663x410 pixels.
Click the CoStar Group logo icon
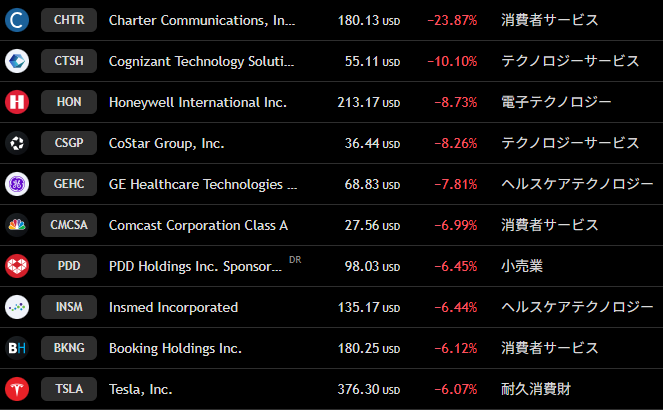(17, 143)
